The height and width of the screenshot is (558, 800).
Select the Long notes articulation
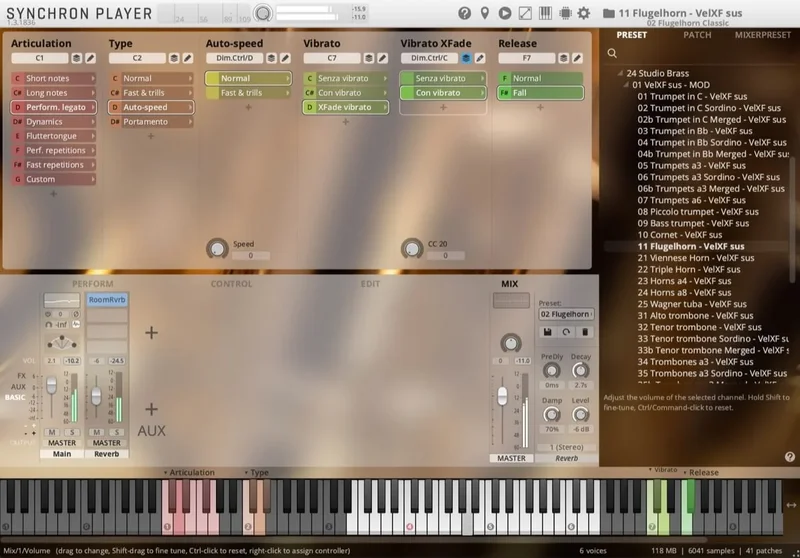54,93
